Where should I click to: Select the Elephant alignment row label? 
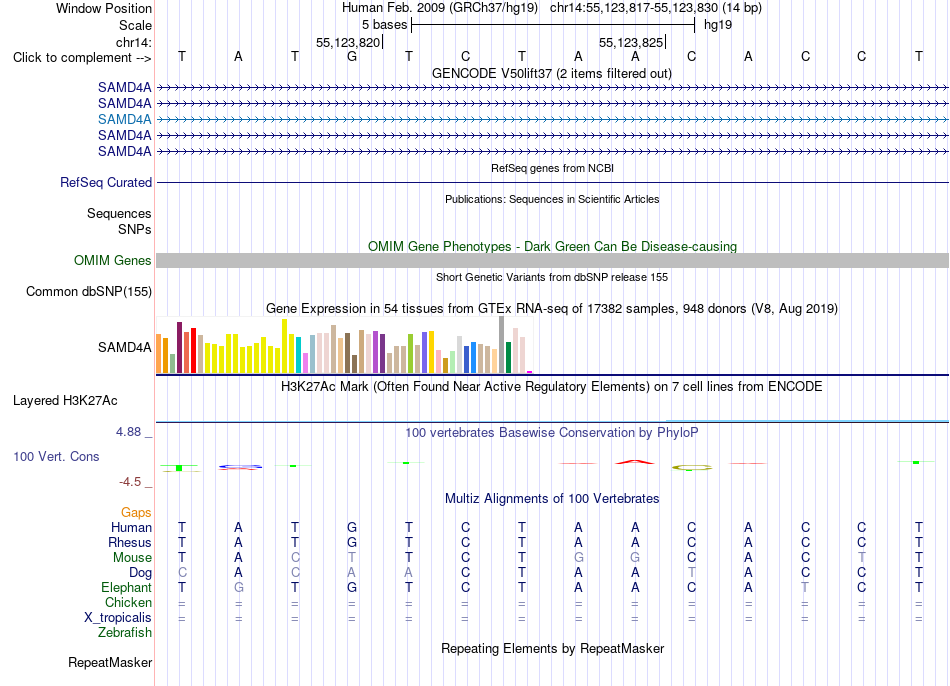tap(126, 587)
